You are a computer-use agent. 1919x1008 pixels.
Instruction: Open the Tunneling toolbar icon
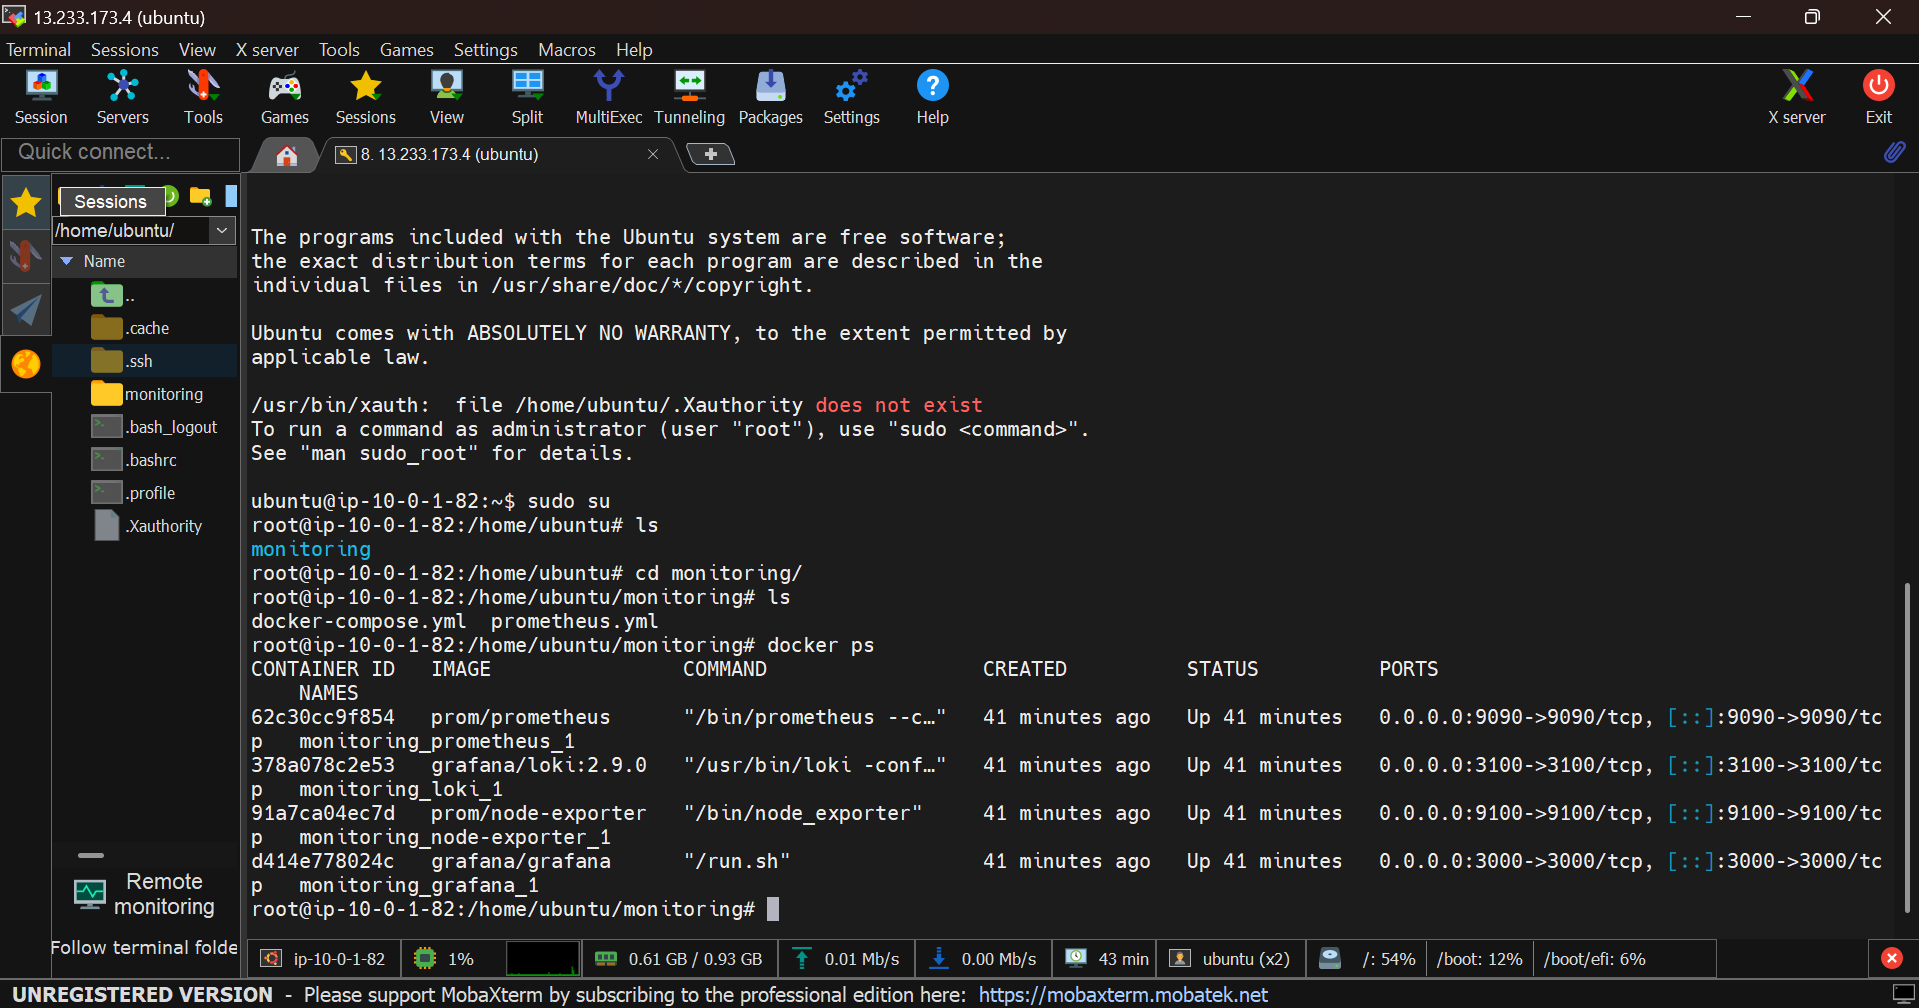point(689,97)
